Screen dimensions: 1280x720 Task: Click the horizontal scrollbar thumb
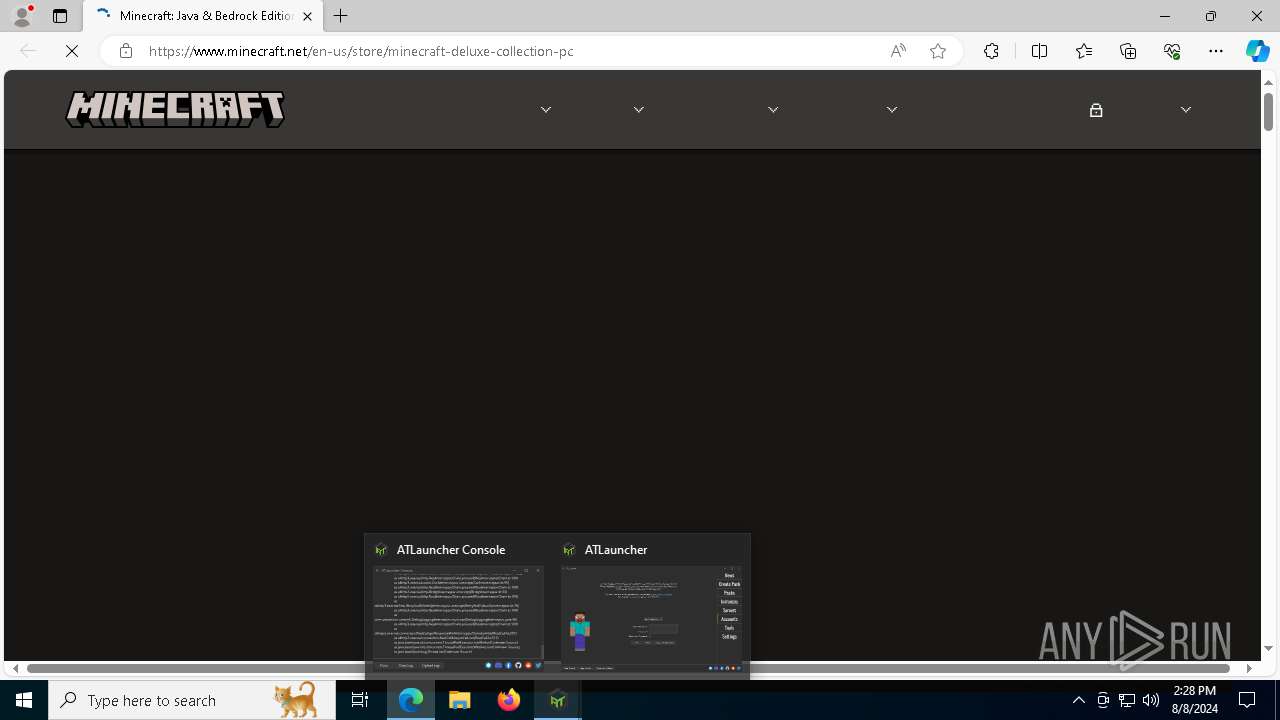click(x=628, y=668)
